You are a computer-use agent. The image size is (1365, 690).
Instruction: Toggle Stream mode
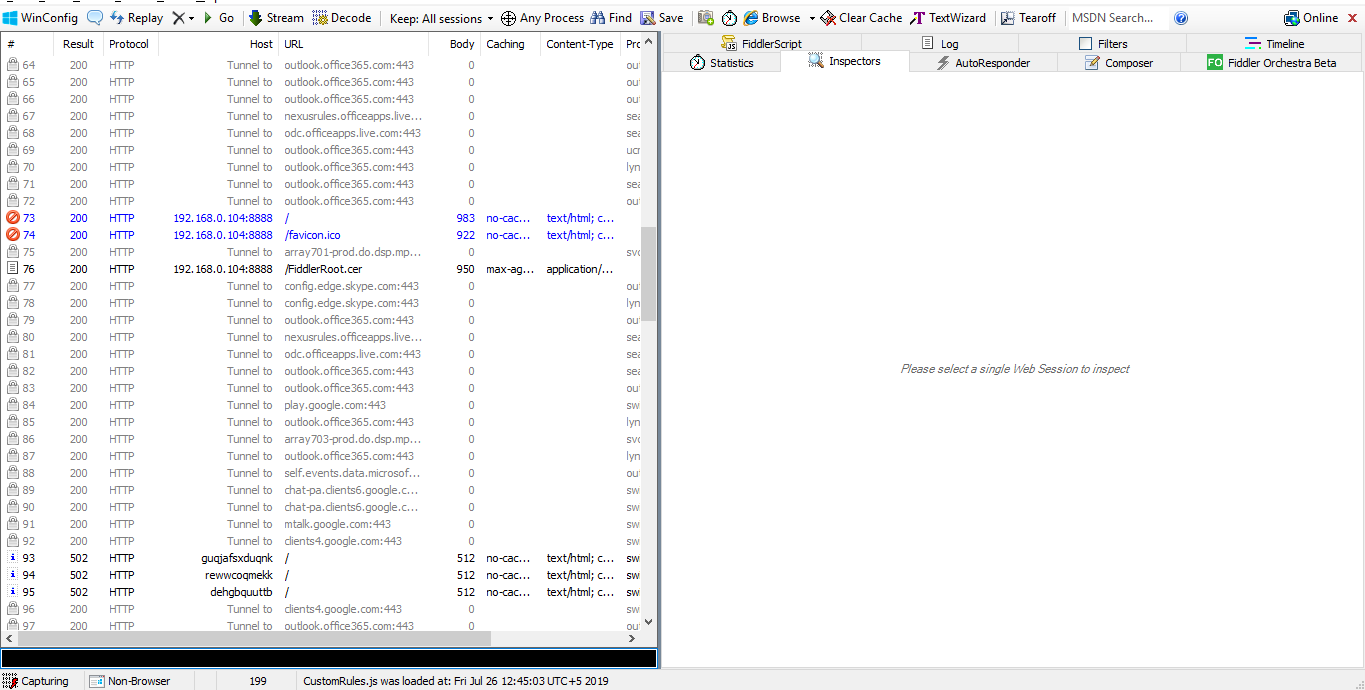point(276,18)
